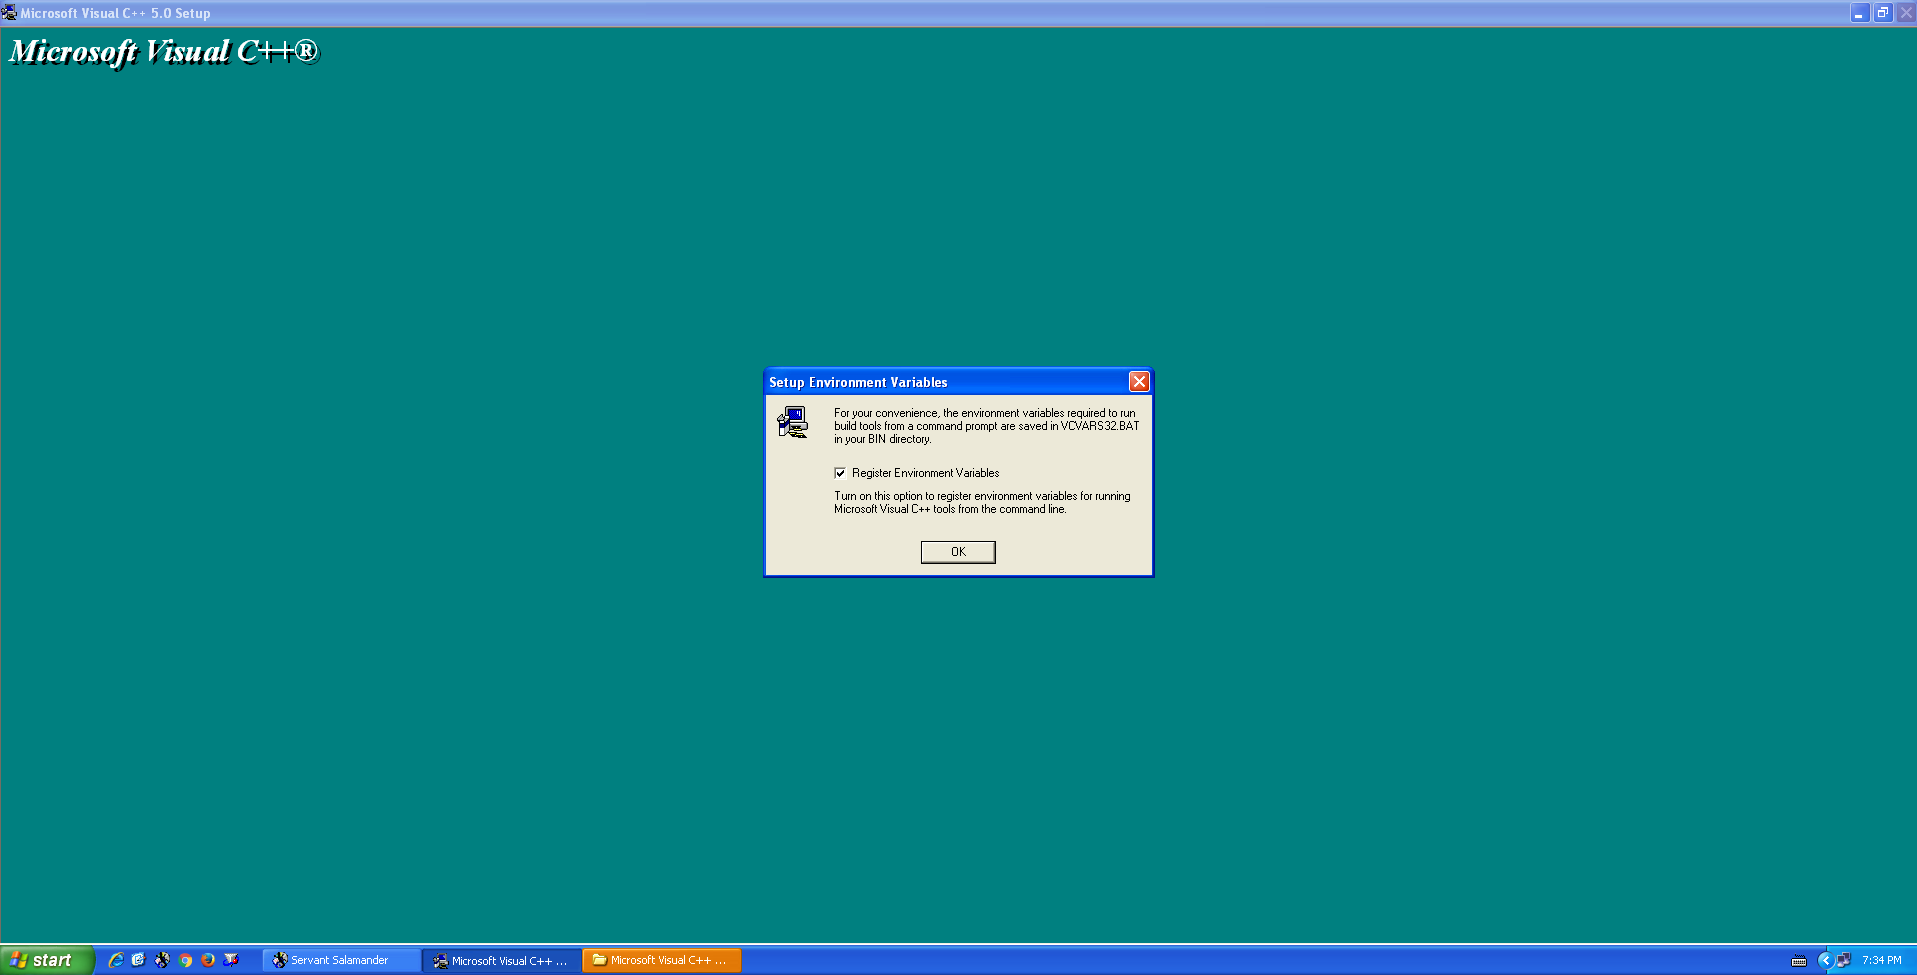1917x975 pixels.
Task: Click the taskbar clock showing 7:34 PM
Action: 1881,960
